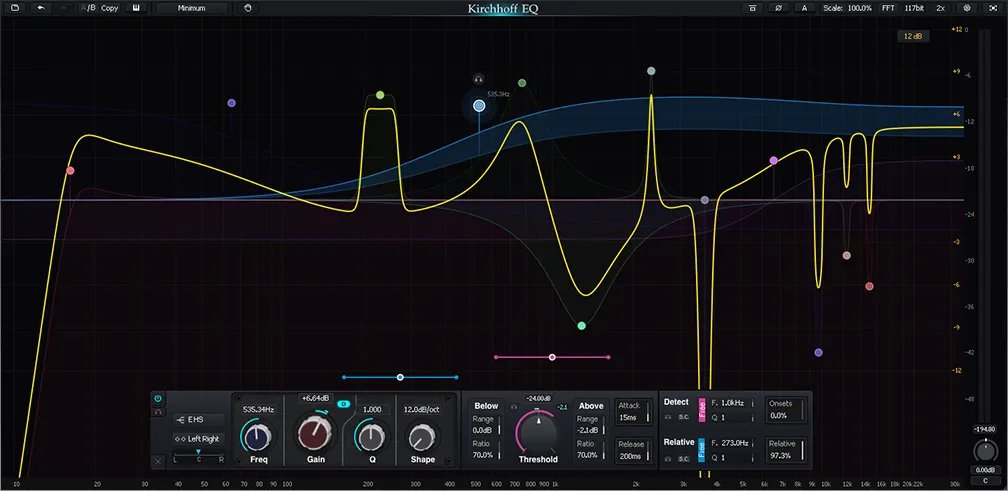This screenshot has width=1008, height=491.
Task: Select the purple EQ band node near 60Hz
Action: tap(231, 103)
